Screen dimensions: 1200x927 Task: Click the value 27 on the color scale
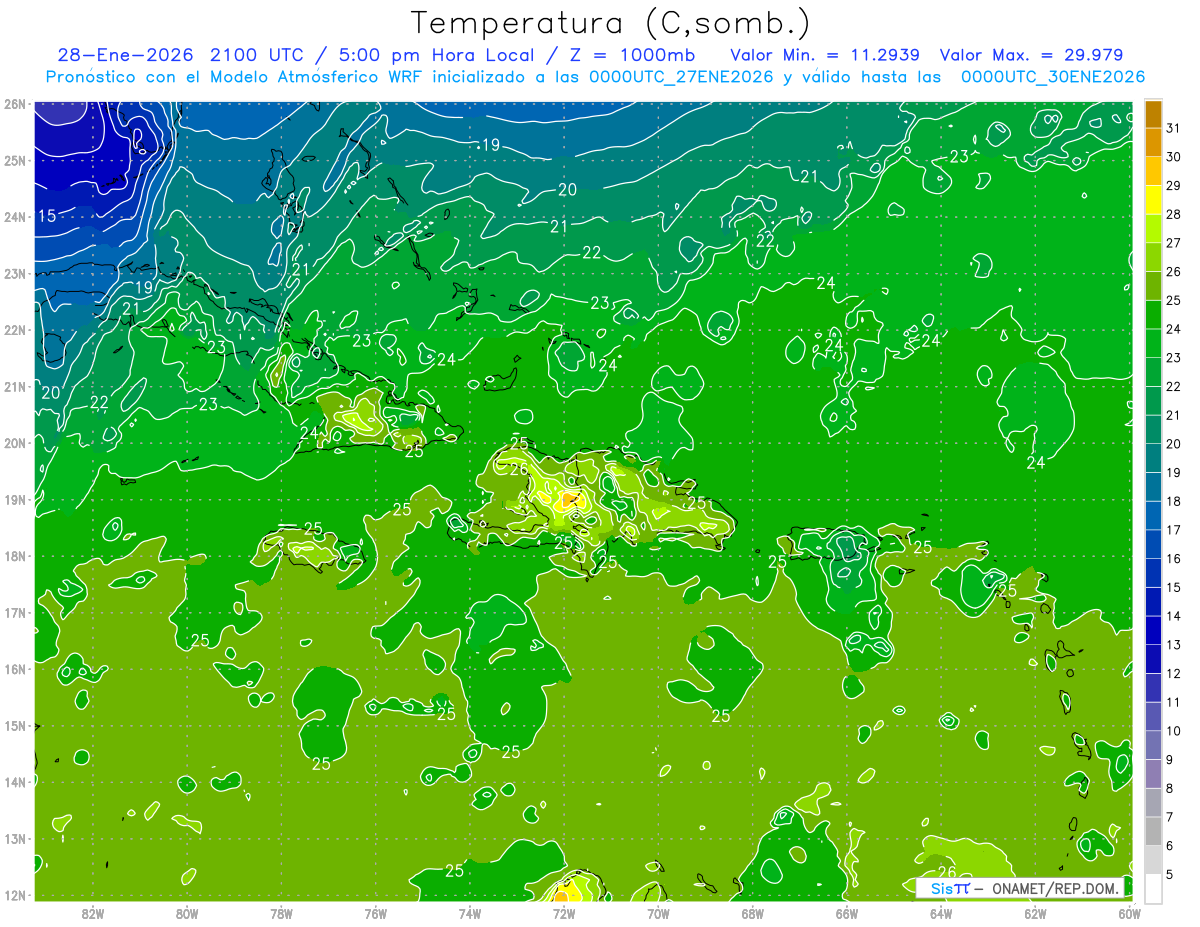point(1174,243)
